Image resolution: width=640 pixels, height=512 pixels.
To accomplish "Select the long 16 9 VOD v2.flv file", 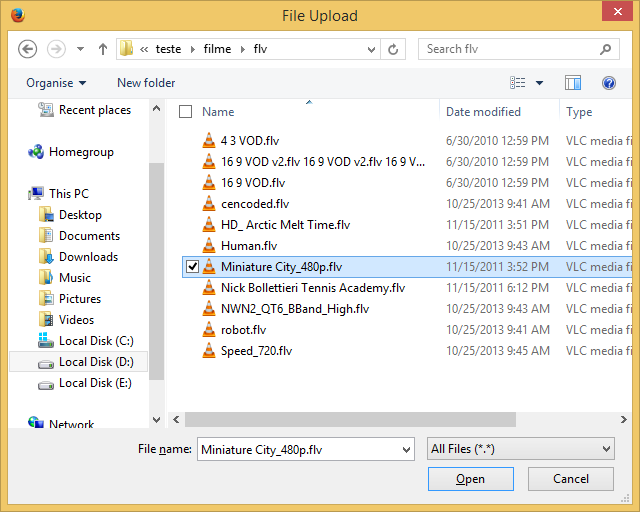I will 323,162.
